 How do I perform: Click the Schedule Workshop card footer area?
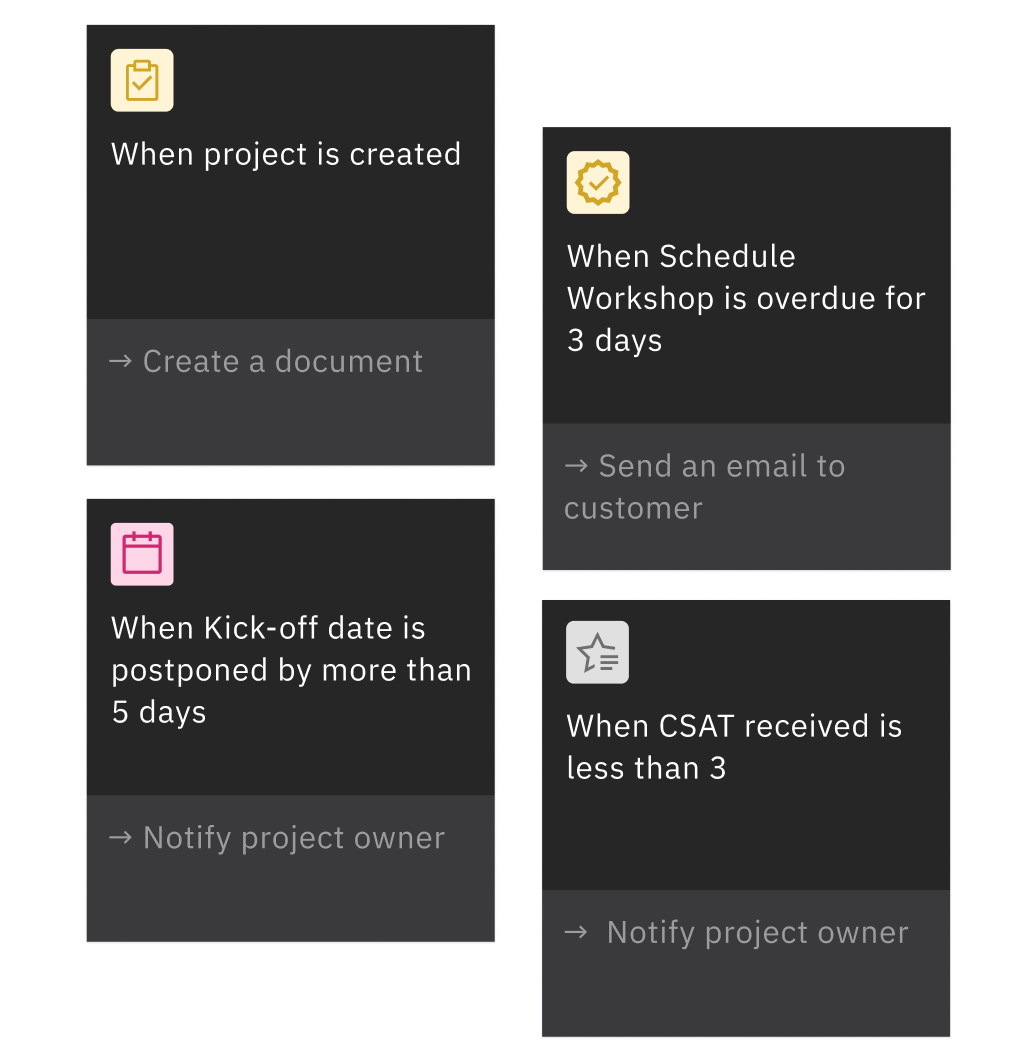click(x=746, y=497)
